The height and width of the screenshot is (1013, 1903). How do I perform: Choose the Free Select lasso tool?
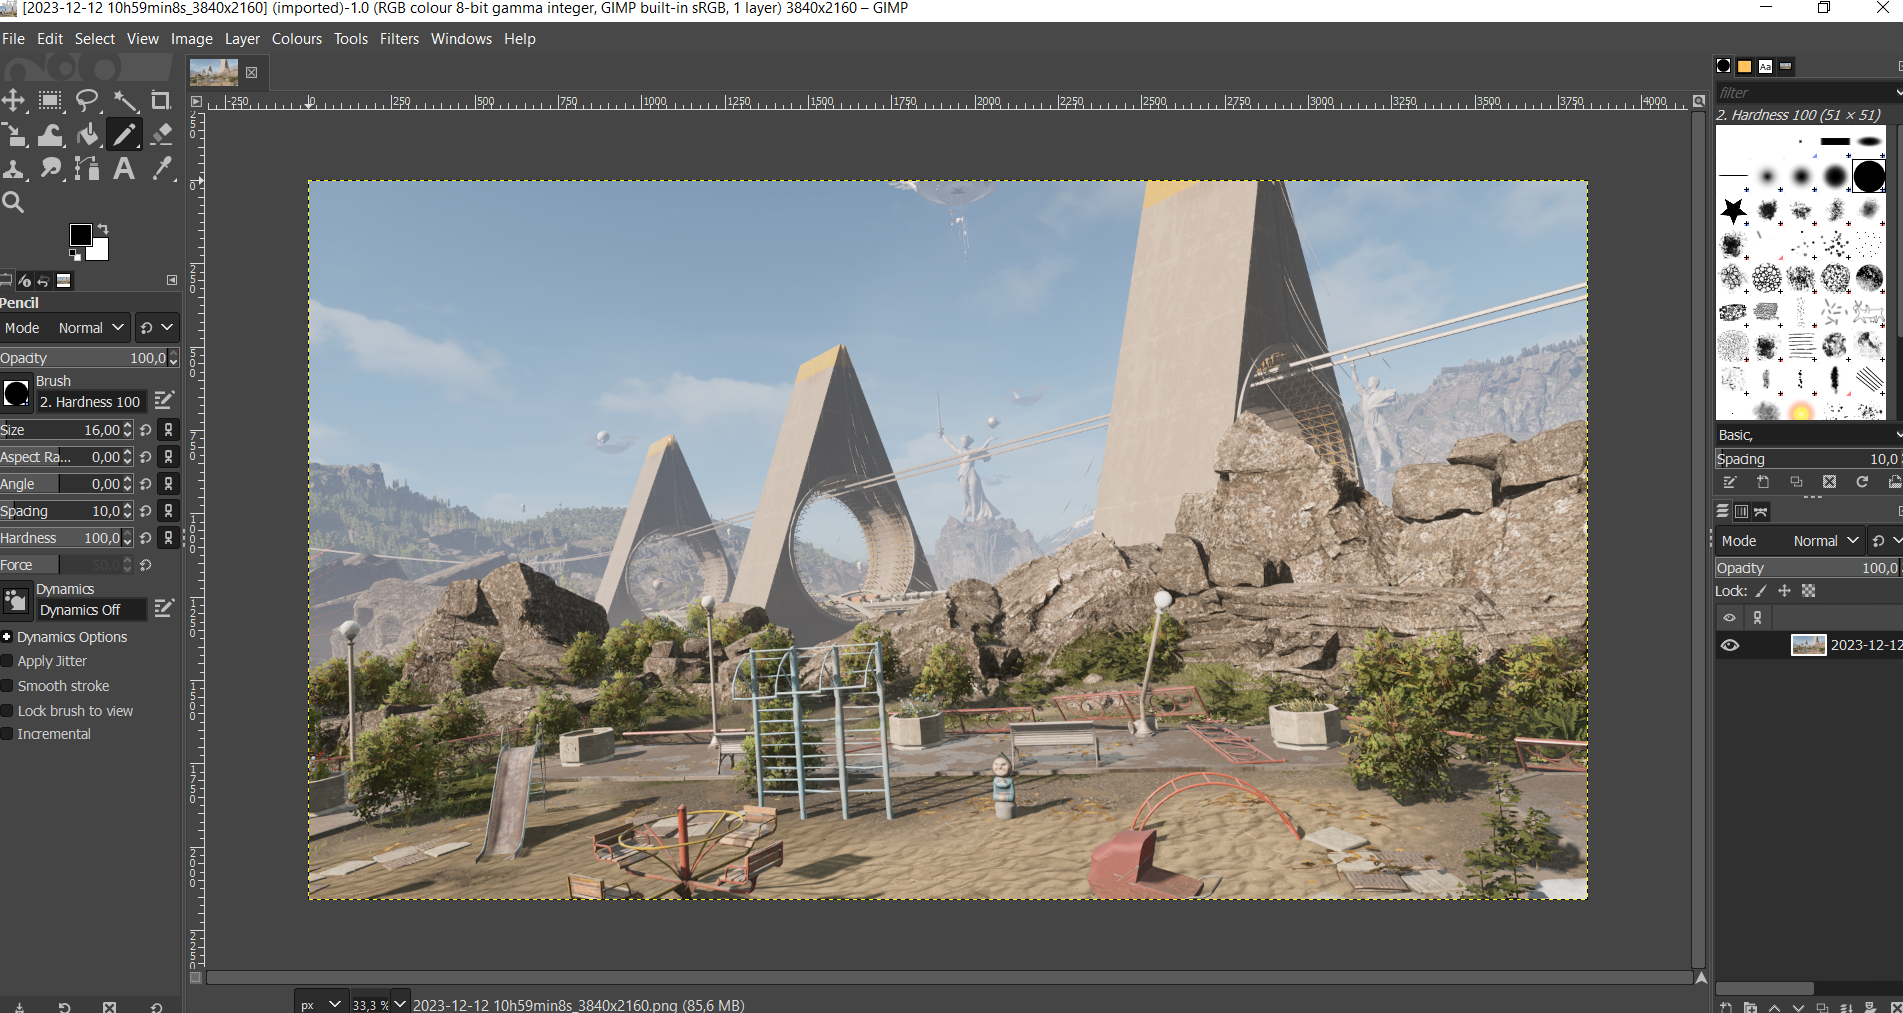87,101
